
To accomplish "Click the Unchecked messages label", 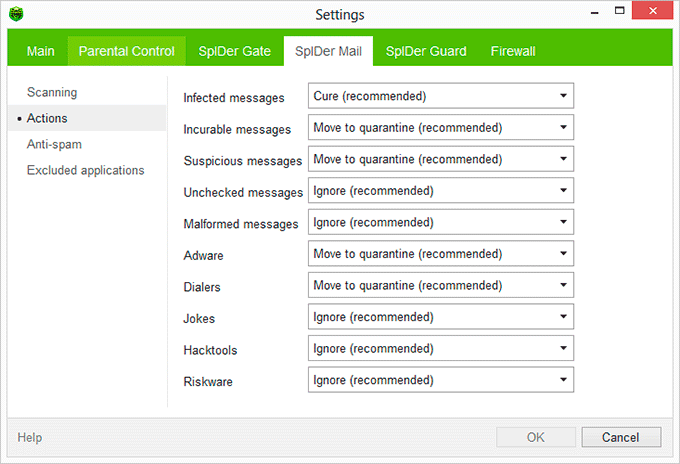I will click(243, 193).
